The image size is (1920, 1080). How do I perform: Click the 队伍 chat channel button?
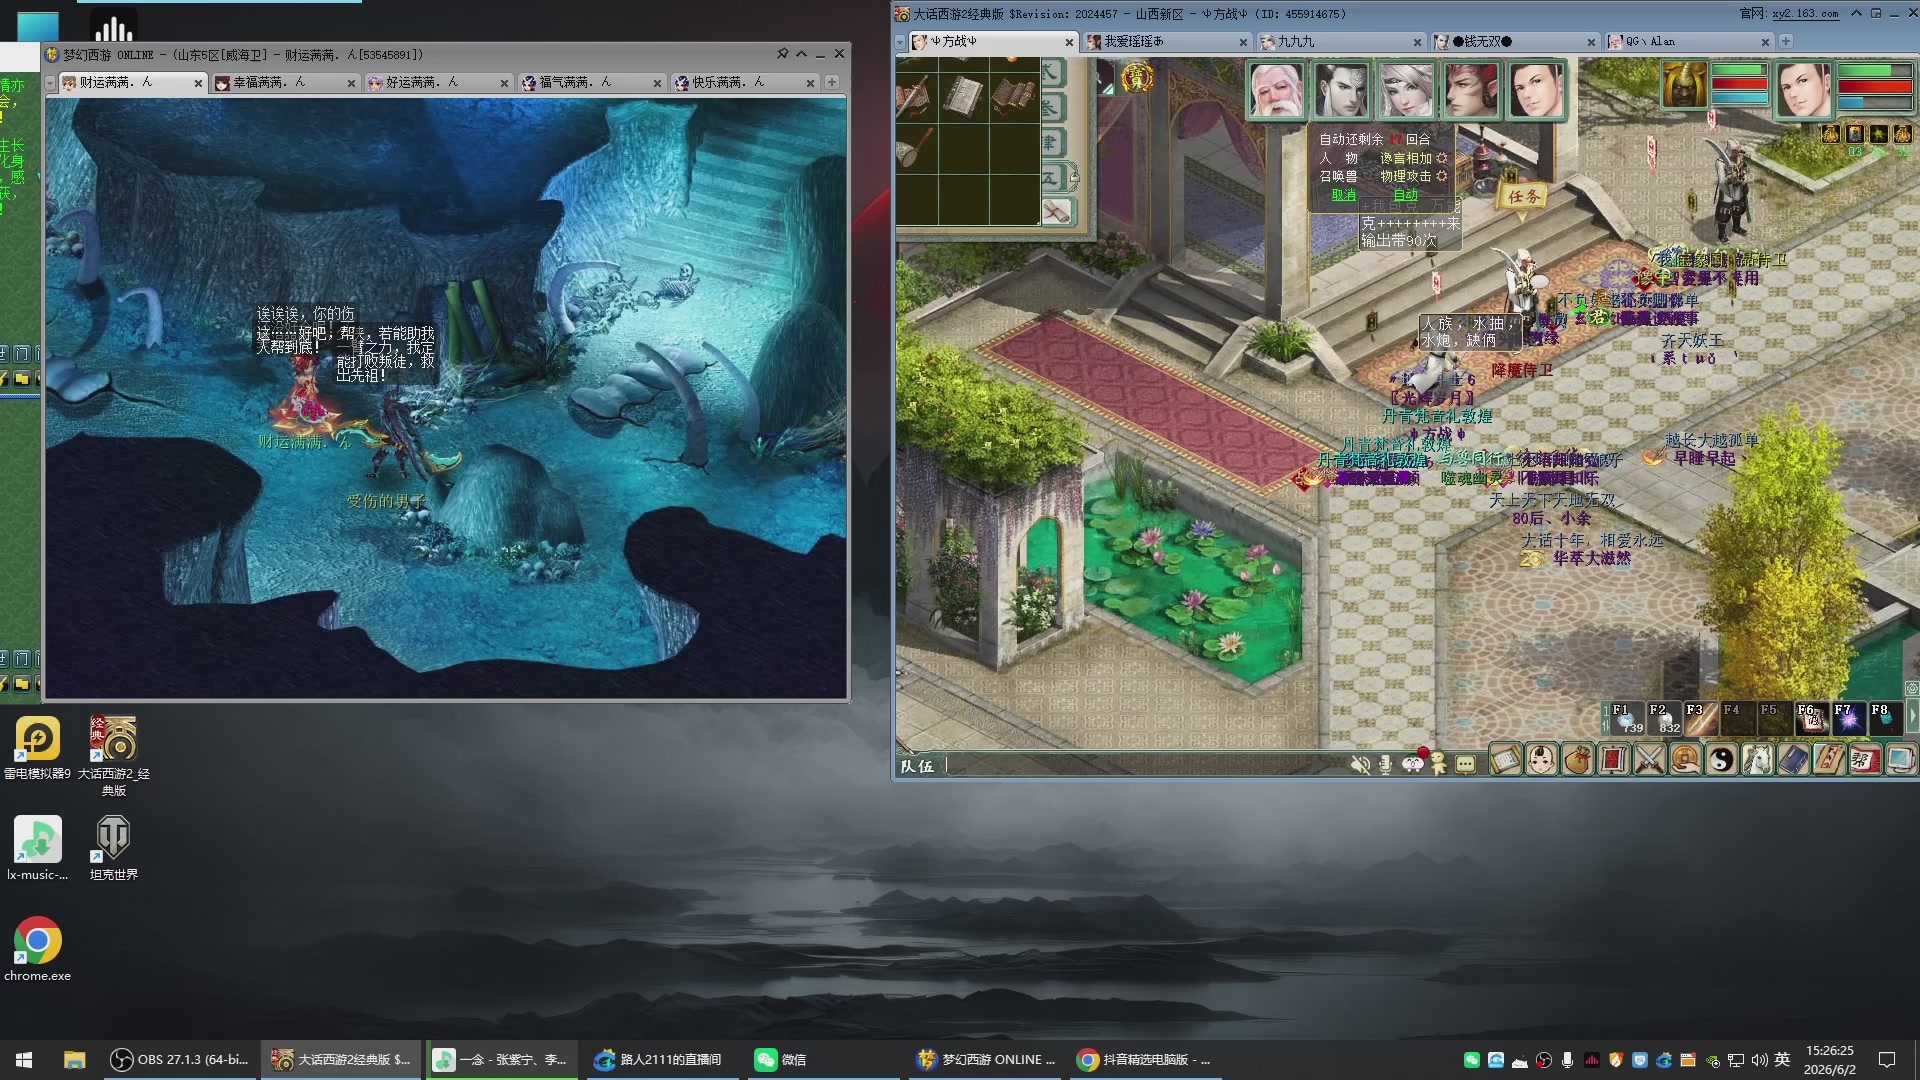click(917, 766)
